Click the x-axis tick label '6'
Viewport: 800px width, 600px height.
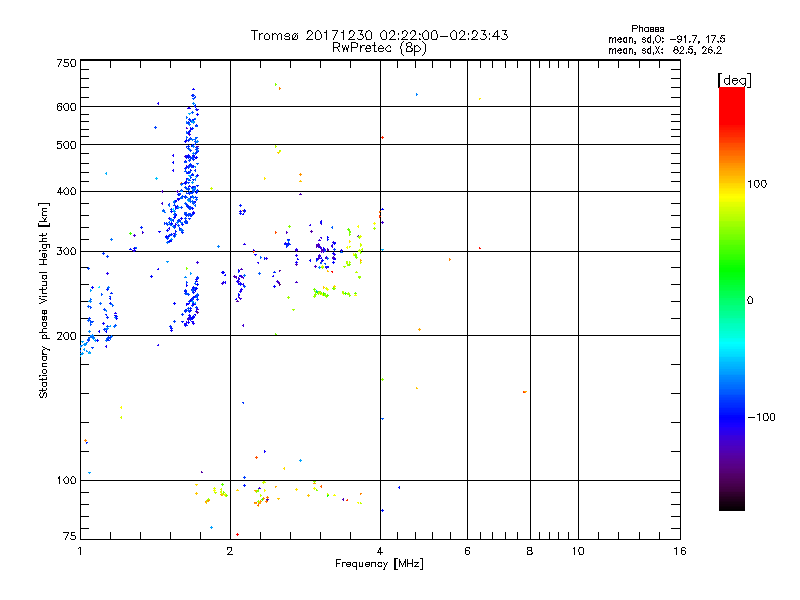467,551
